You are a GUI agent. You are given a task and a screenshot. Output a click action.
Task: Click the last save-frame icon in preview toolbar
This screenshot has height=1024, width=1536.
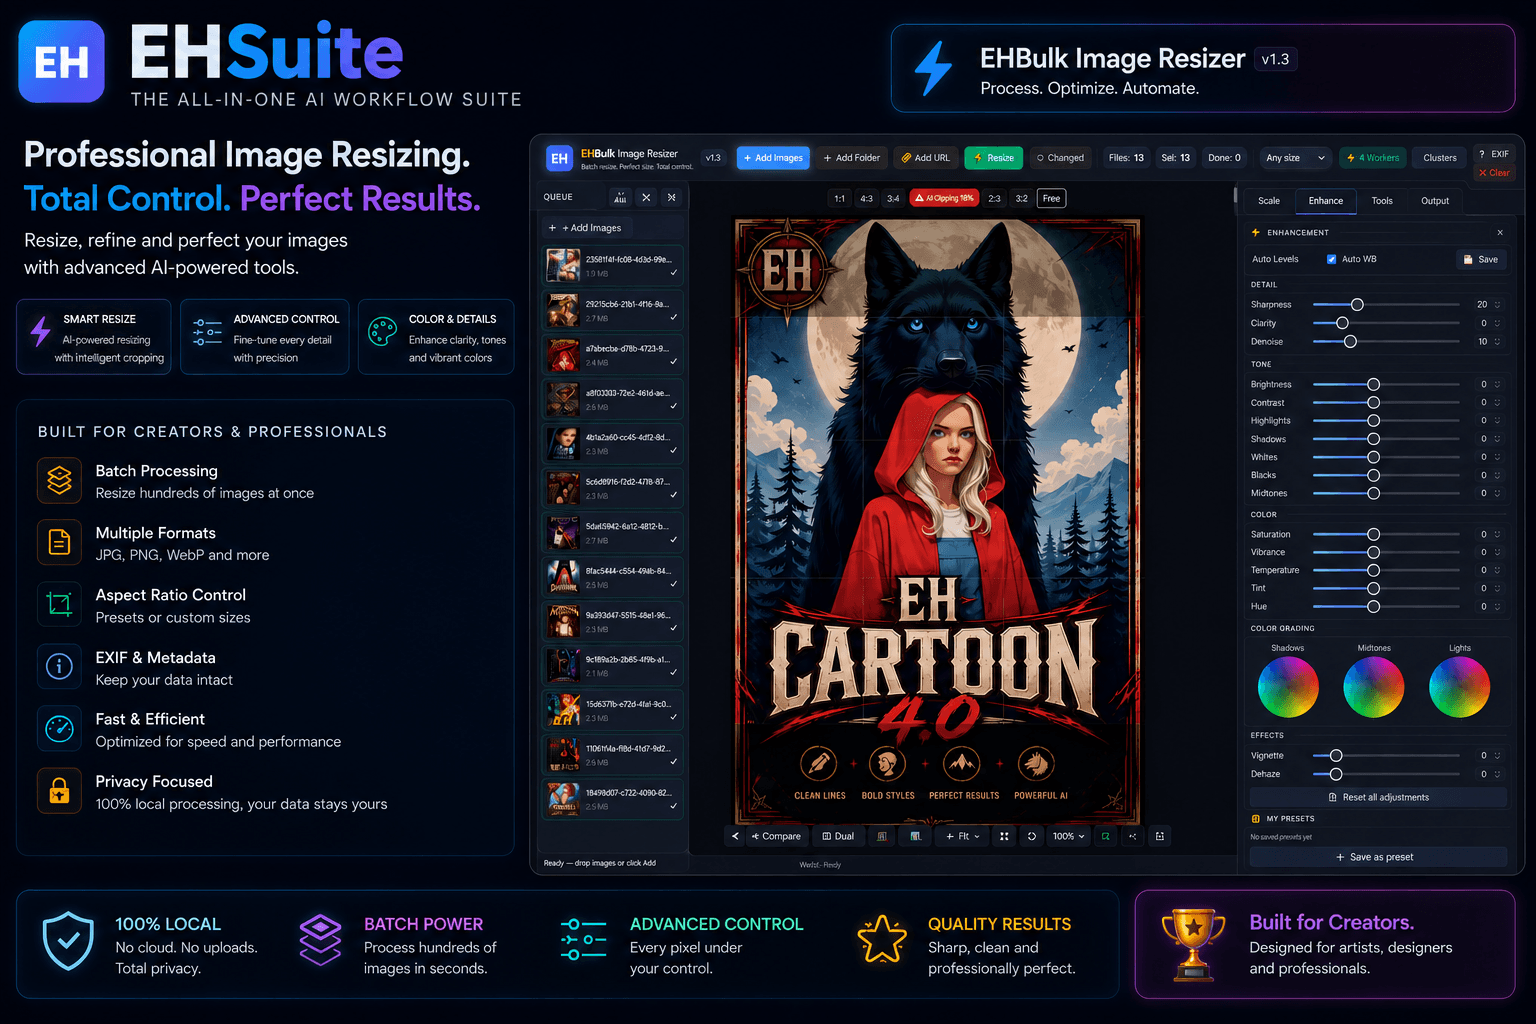tap(1159, 836)
